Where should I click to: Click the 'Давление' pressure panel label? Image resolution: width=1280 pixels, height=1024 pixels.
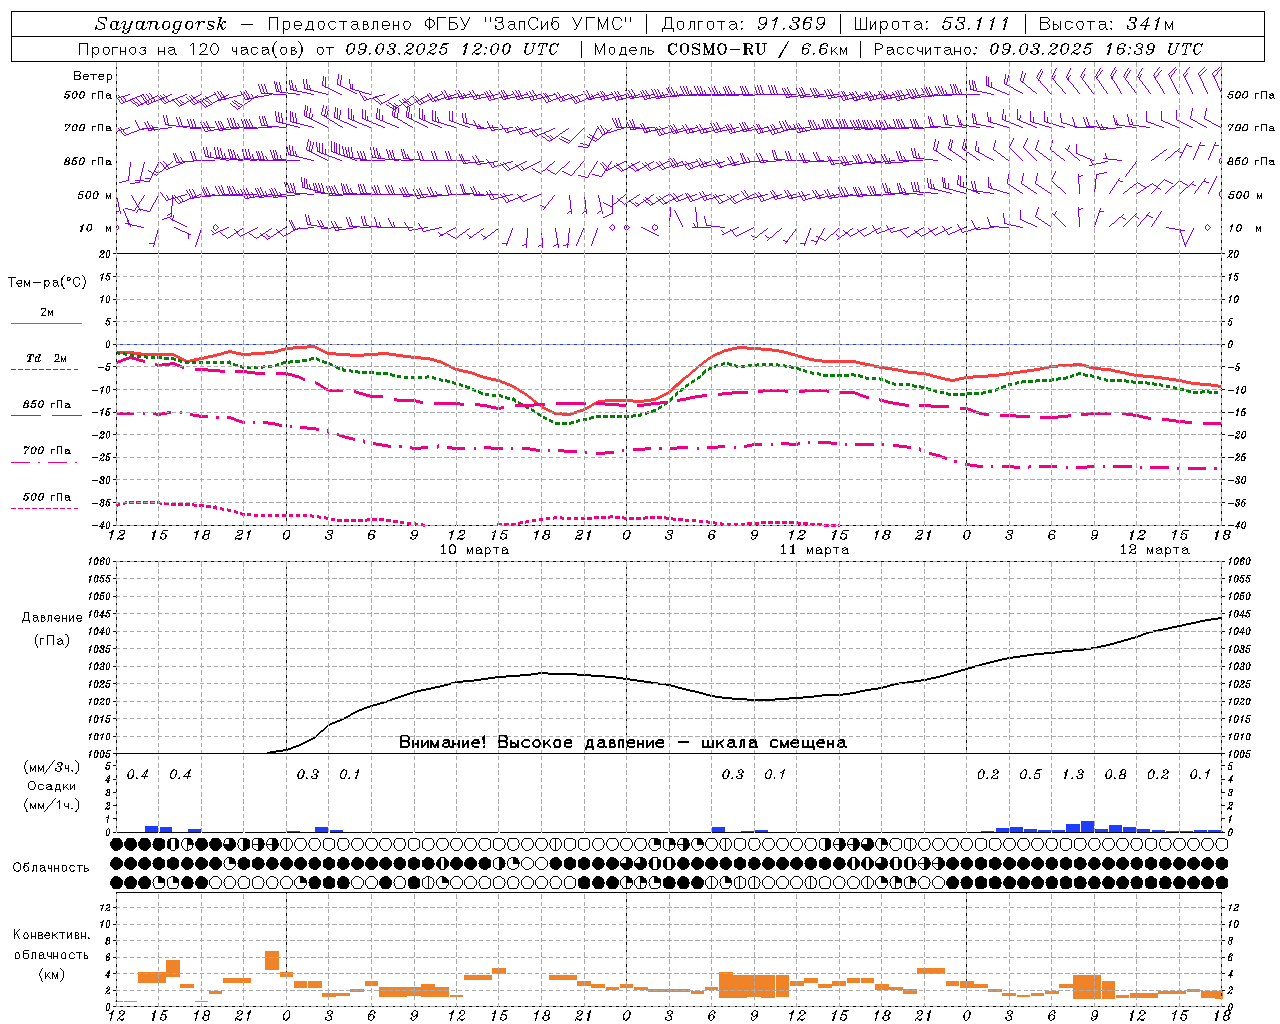[52, 618]
